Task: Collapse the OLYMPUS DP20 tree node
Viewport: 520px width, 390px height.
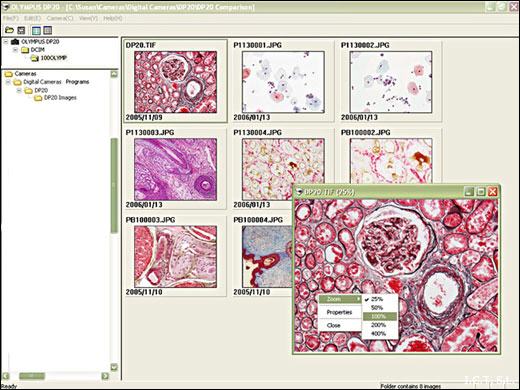Action: [6, 42]
